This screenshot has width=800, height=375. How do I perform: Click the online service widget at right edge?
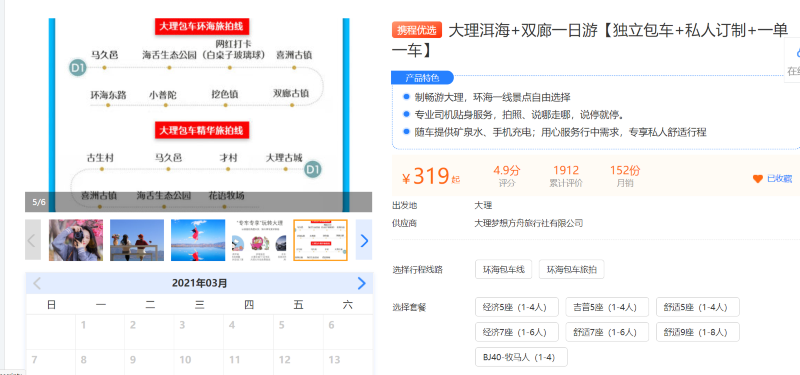[792, 60]
